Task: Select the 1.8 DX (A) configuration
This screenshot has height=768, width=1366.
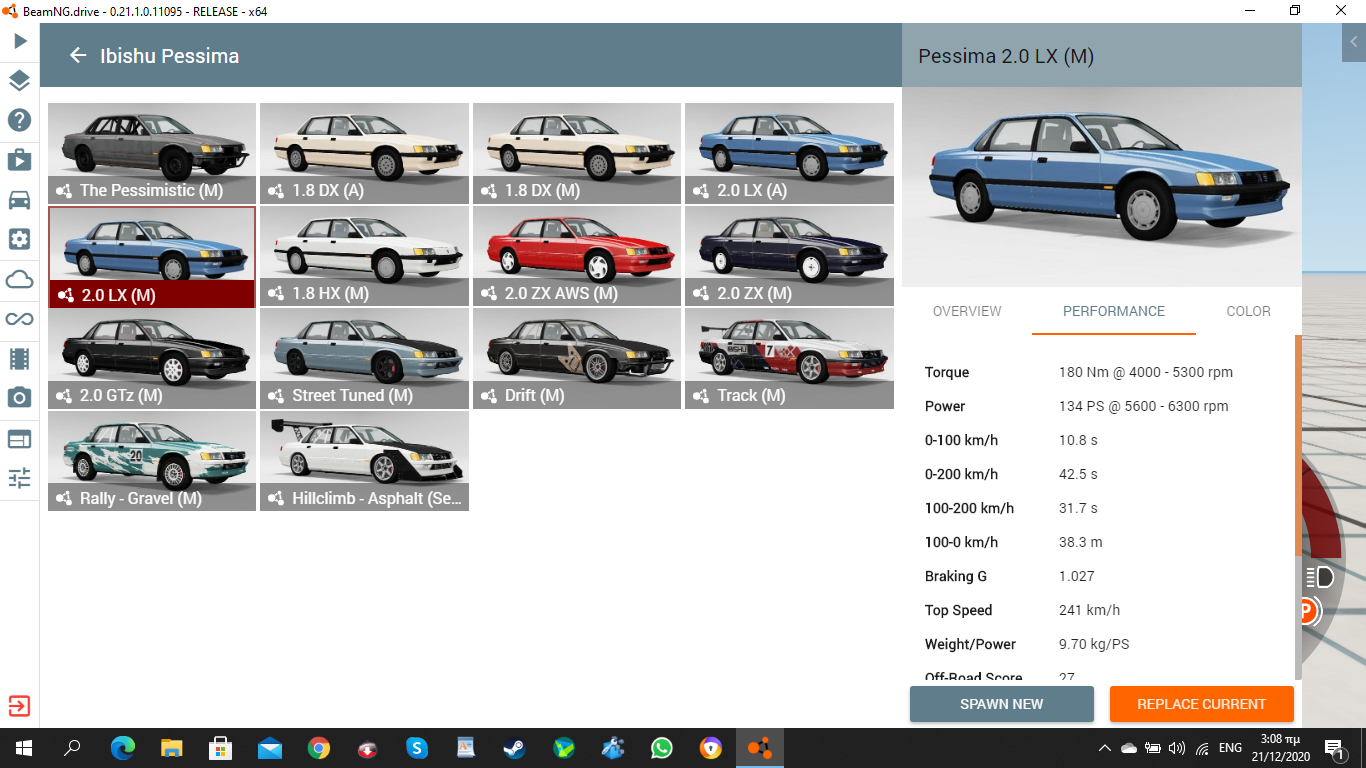Action: [364, 154]
